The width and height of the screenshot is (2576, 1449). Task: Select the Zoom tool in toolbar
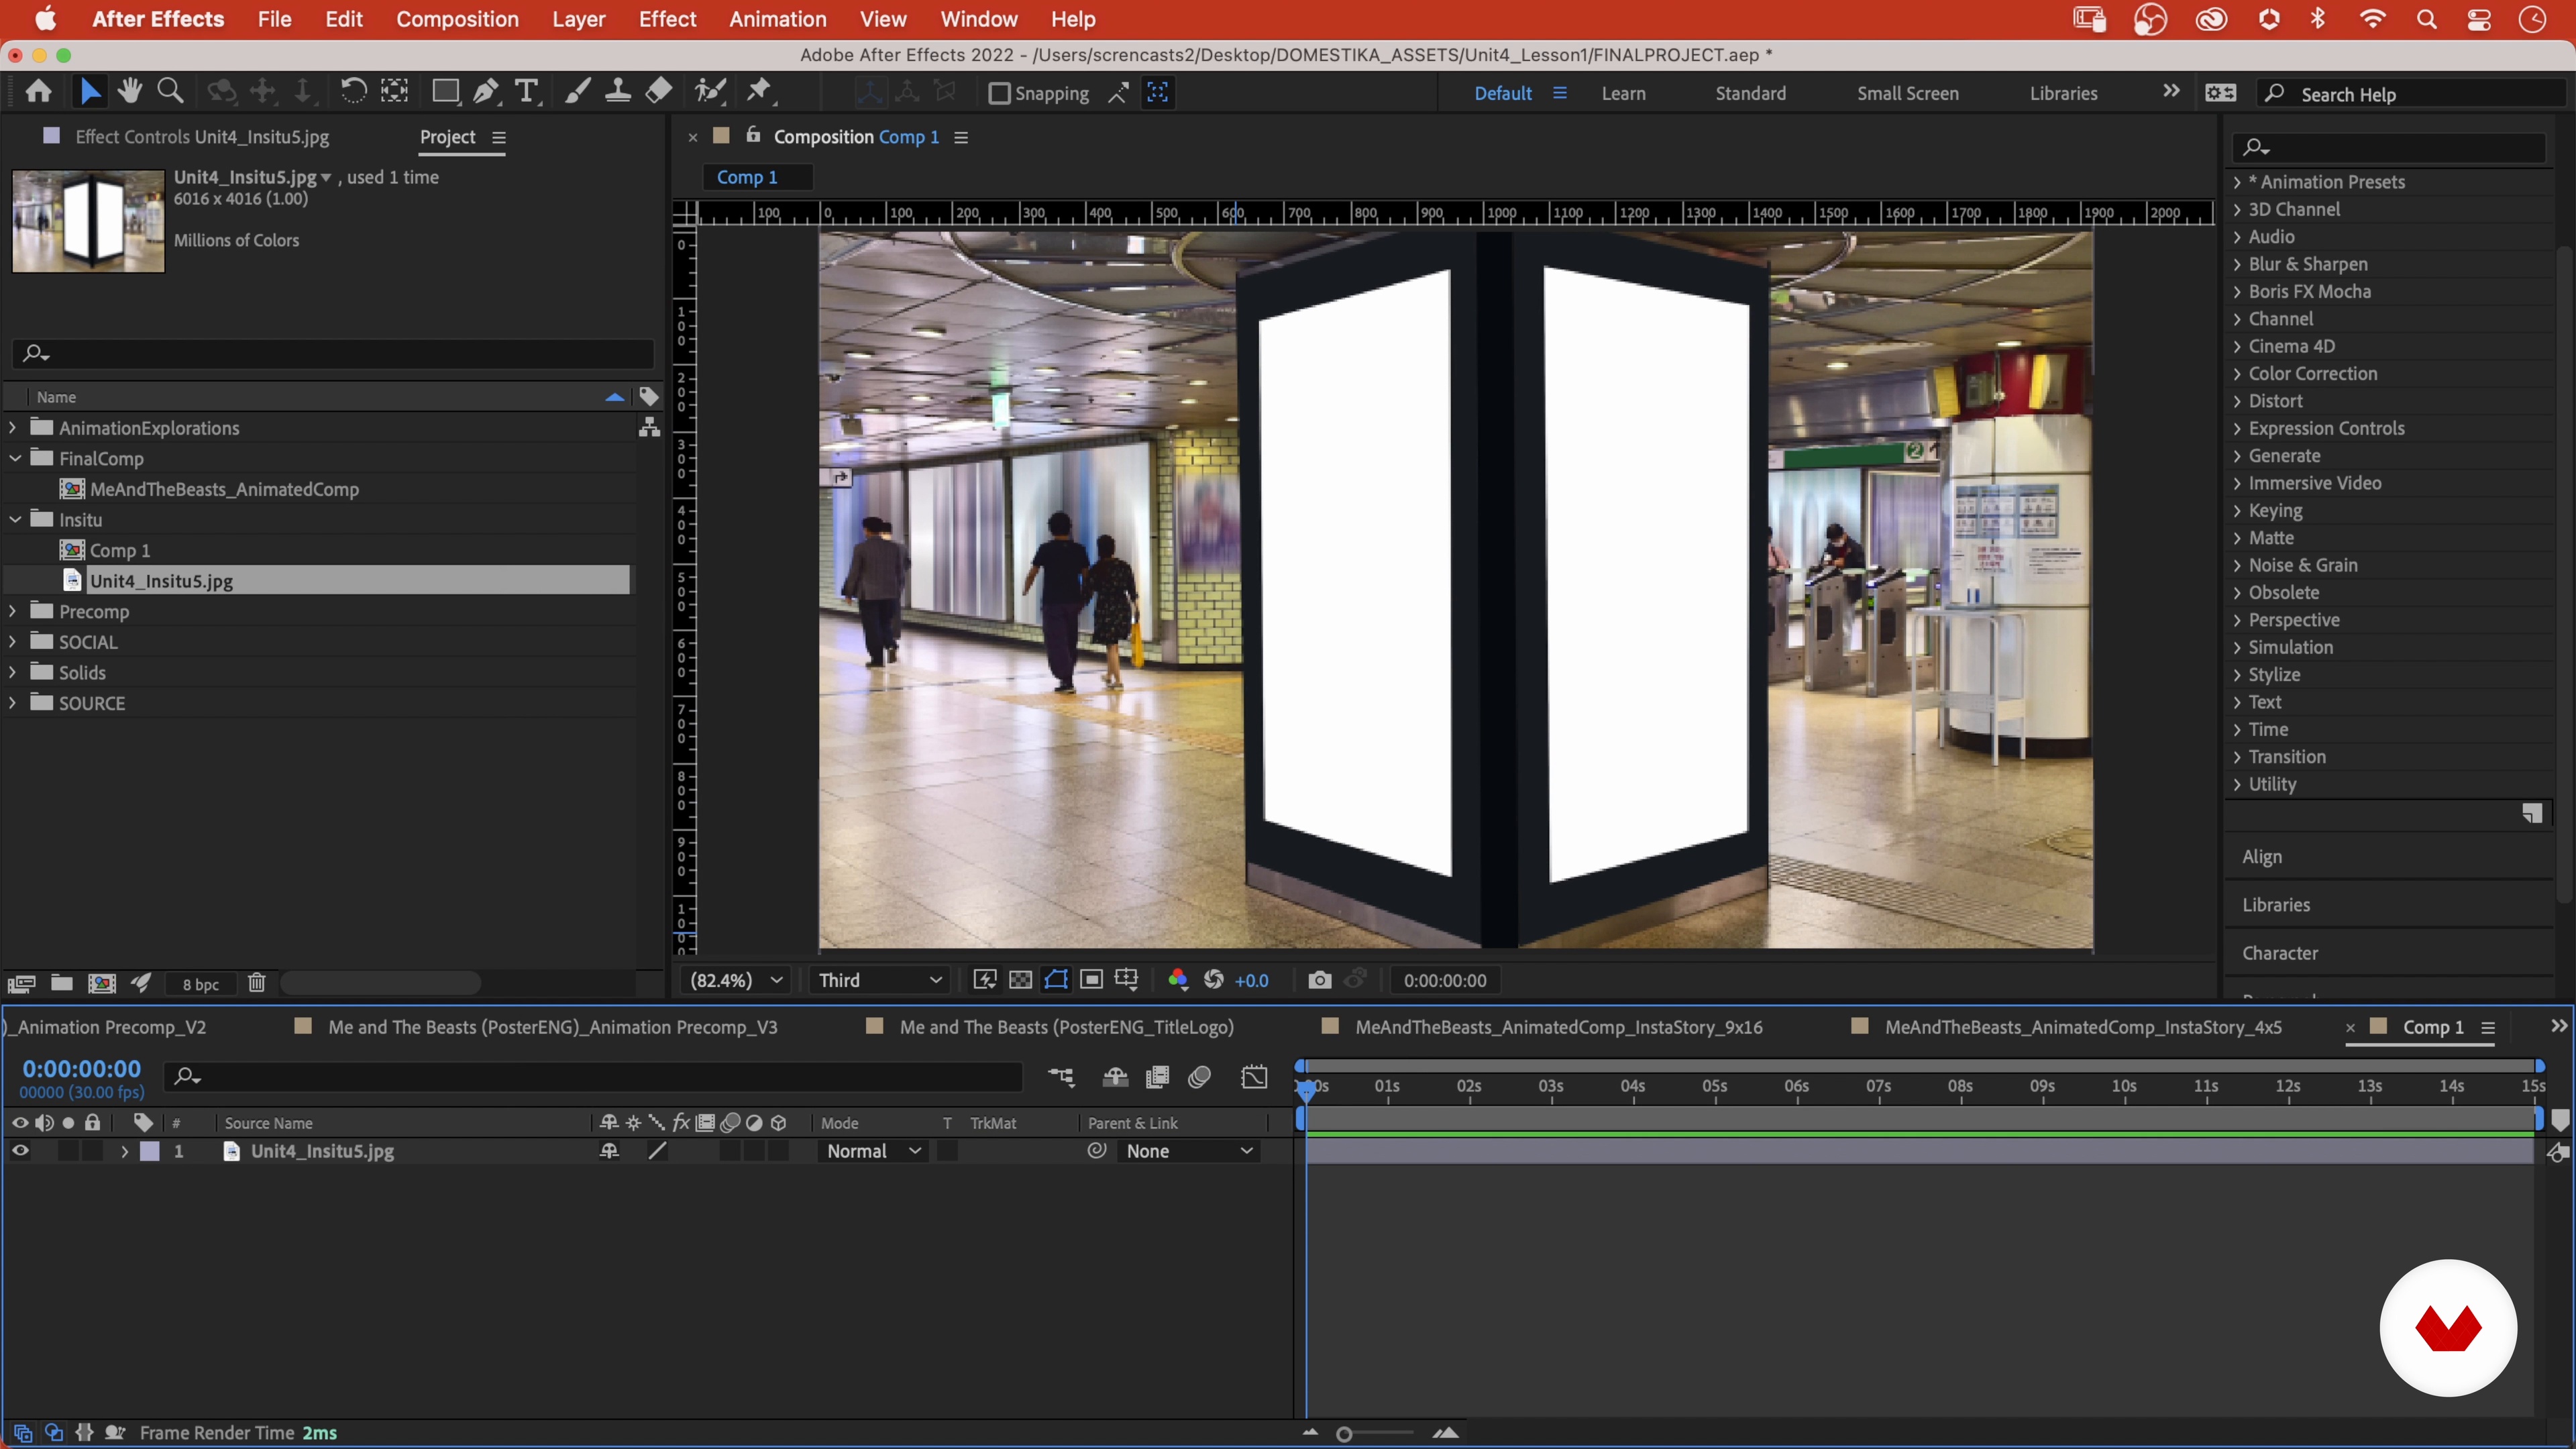[x=171, y=92]
